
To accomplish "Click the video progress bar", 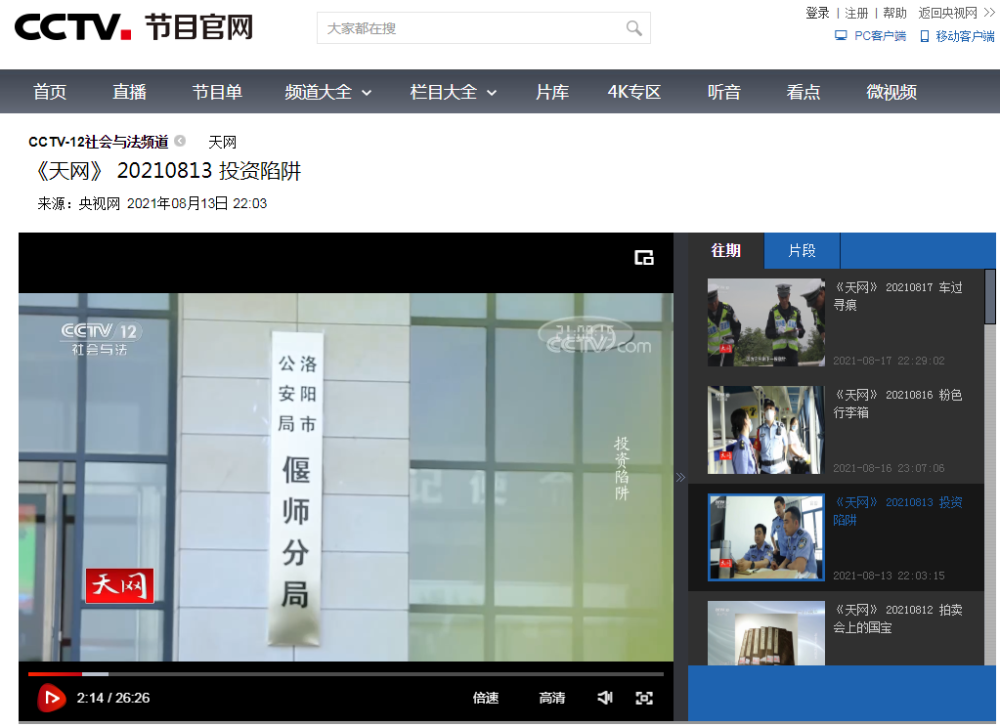I will click(346, 674).
